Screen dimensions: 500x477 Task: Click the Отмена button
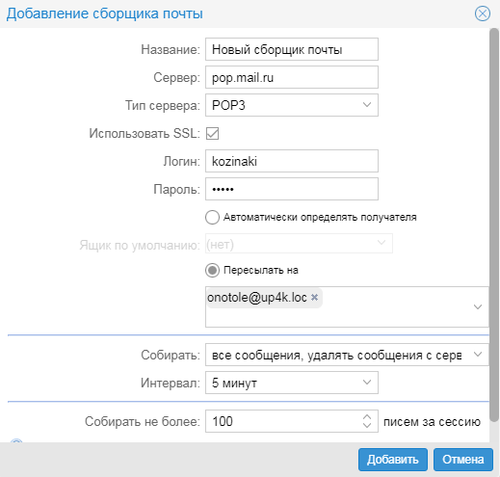click(463, 460)
